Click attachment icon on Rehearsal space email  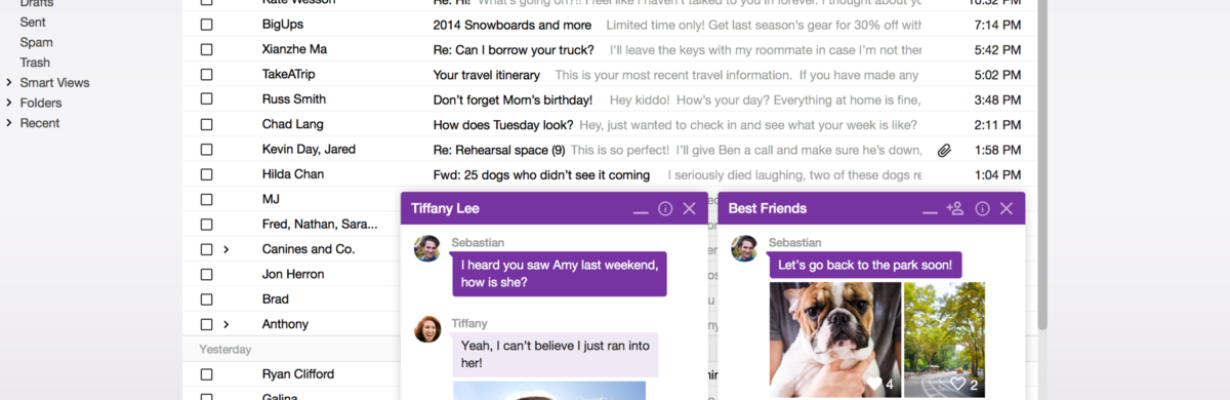[x=944, y=150]
